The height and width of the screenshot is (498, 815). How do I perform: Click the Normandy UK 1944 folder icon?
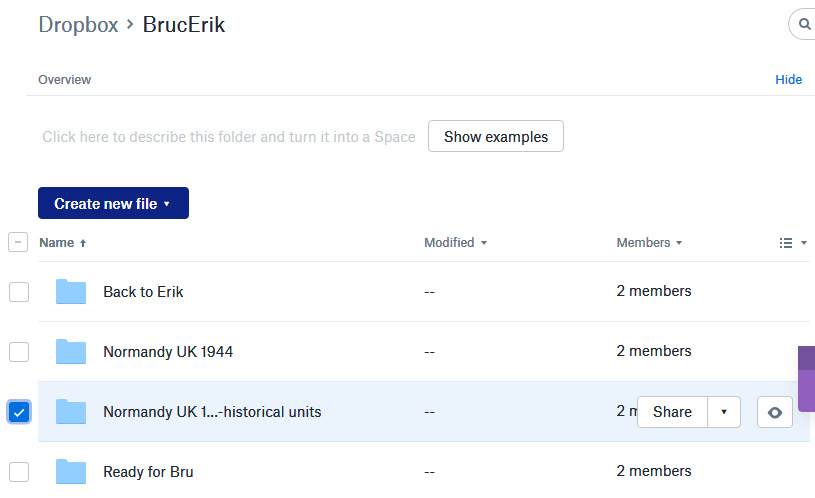pos(70,352)
